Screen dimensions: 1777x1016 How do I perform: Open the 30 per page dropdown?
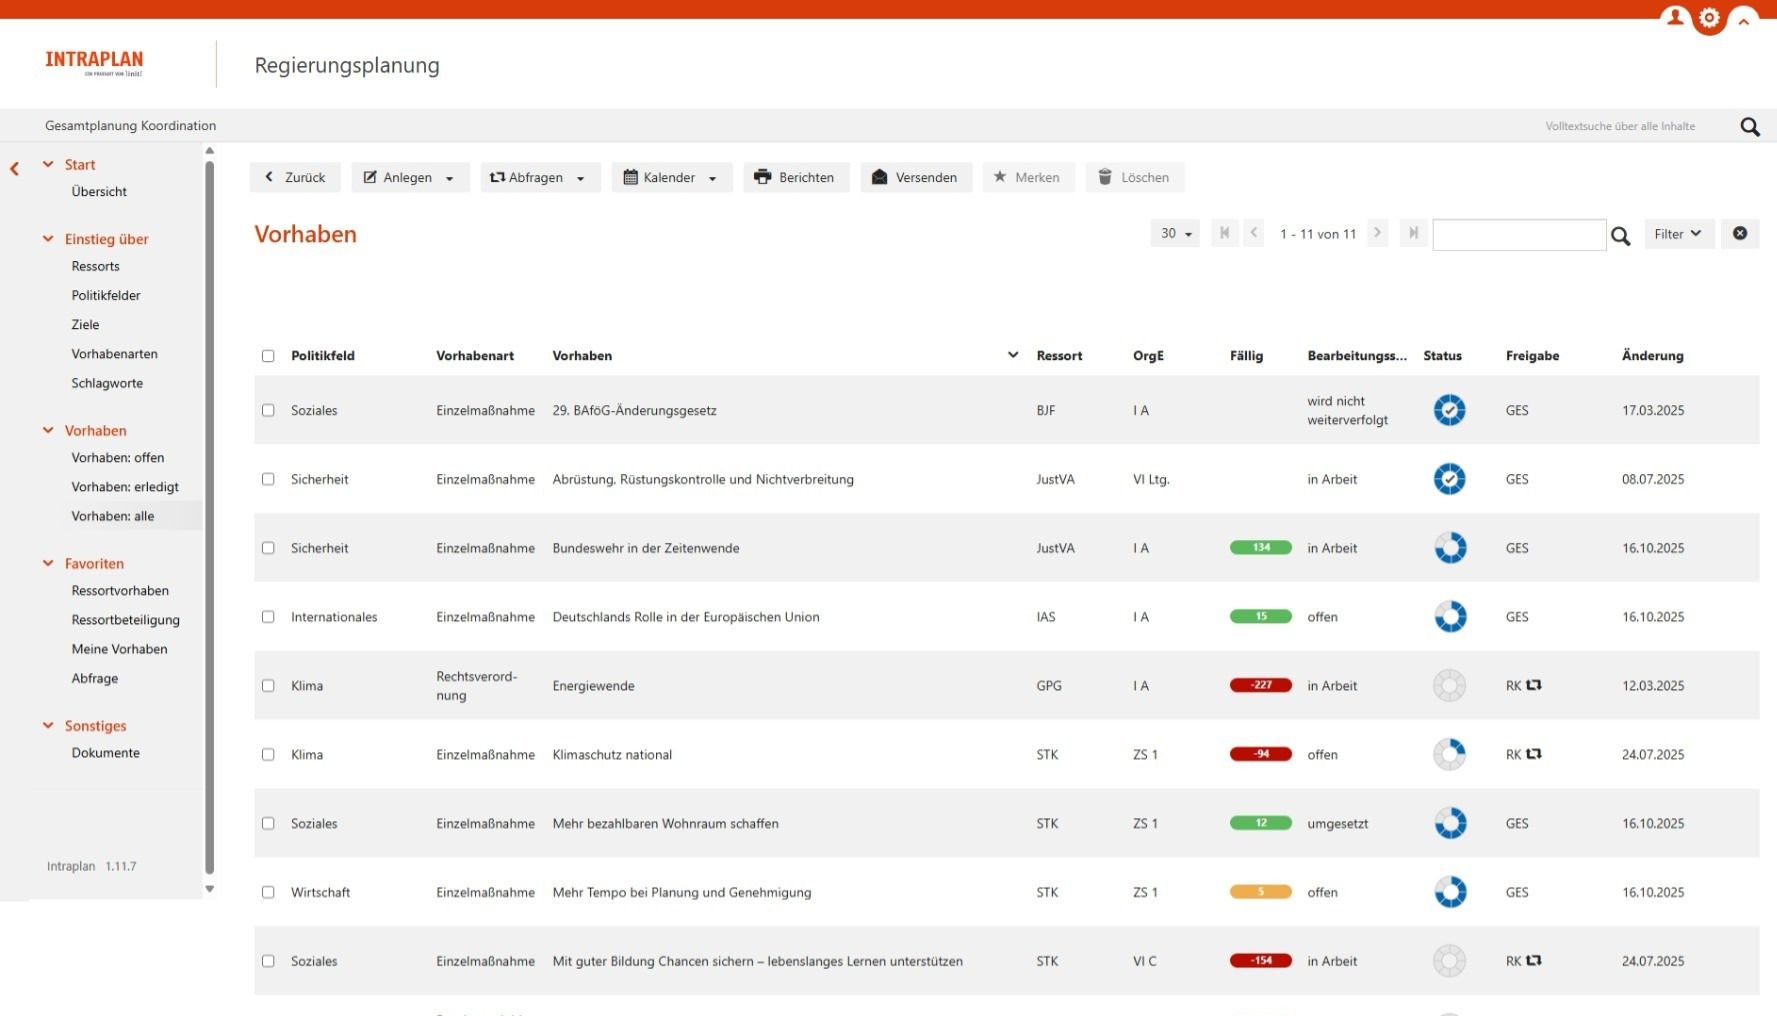pyautogui.click(x=1175, y=234)
